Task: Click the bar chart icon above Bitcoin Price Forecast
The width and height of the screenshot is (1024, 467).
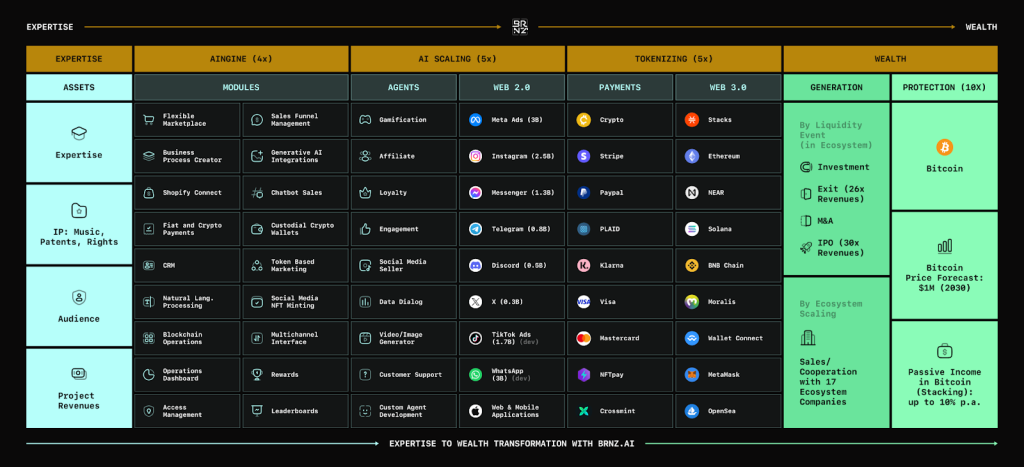Action: click(944, 246)
